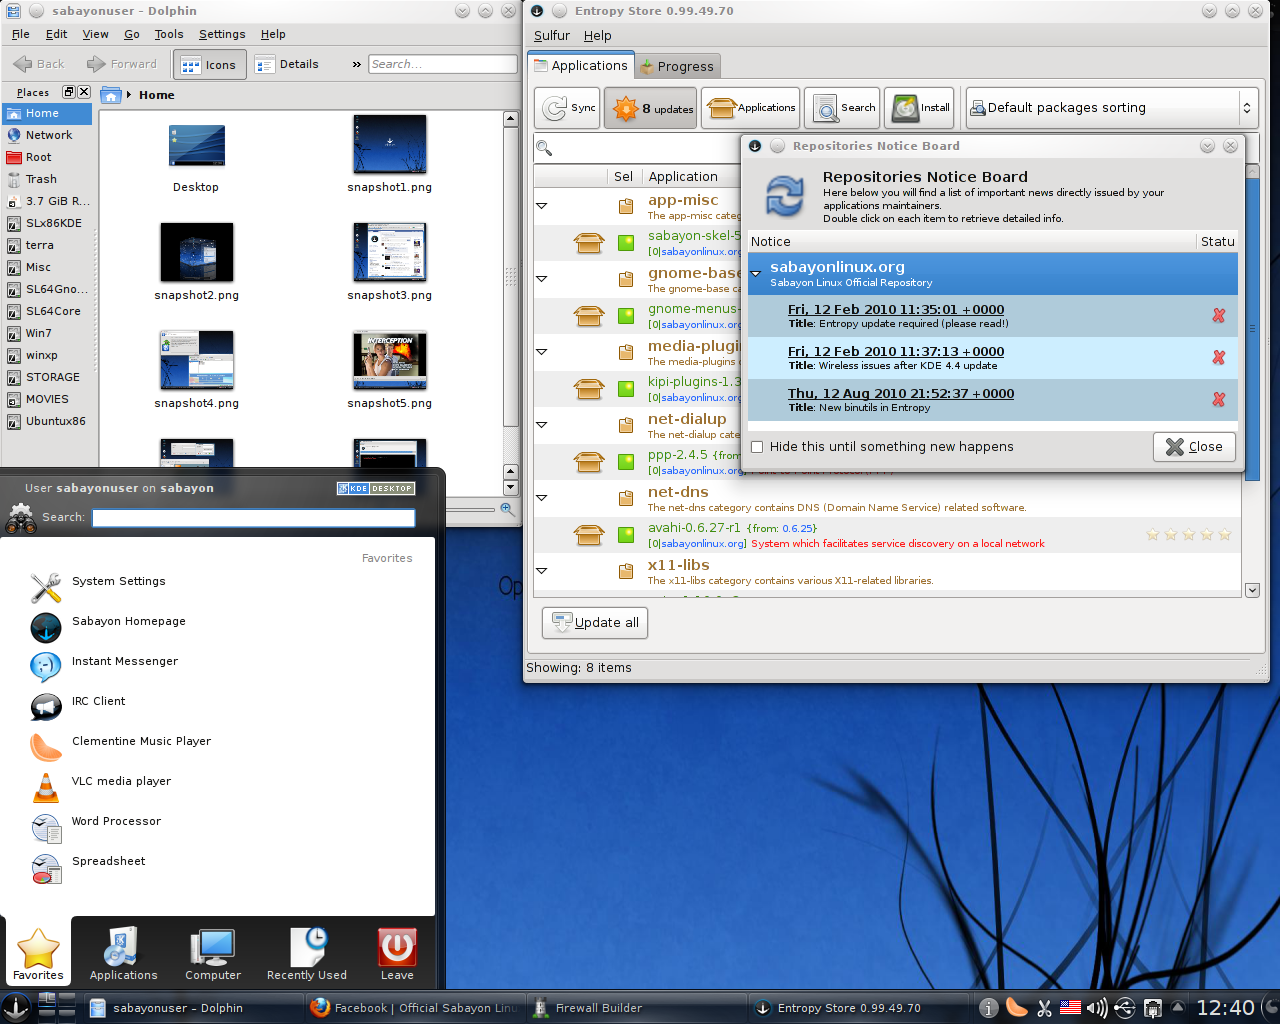The image size is (1280, 1024).
Task: Open the Leave tab in KDE menu
Action: [x=397, y=954]
